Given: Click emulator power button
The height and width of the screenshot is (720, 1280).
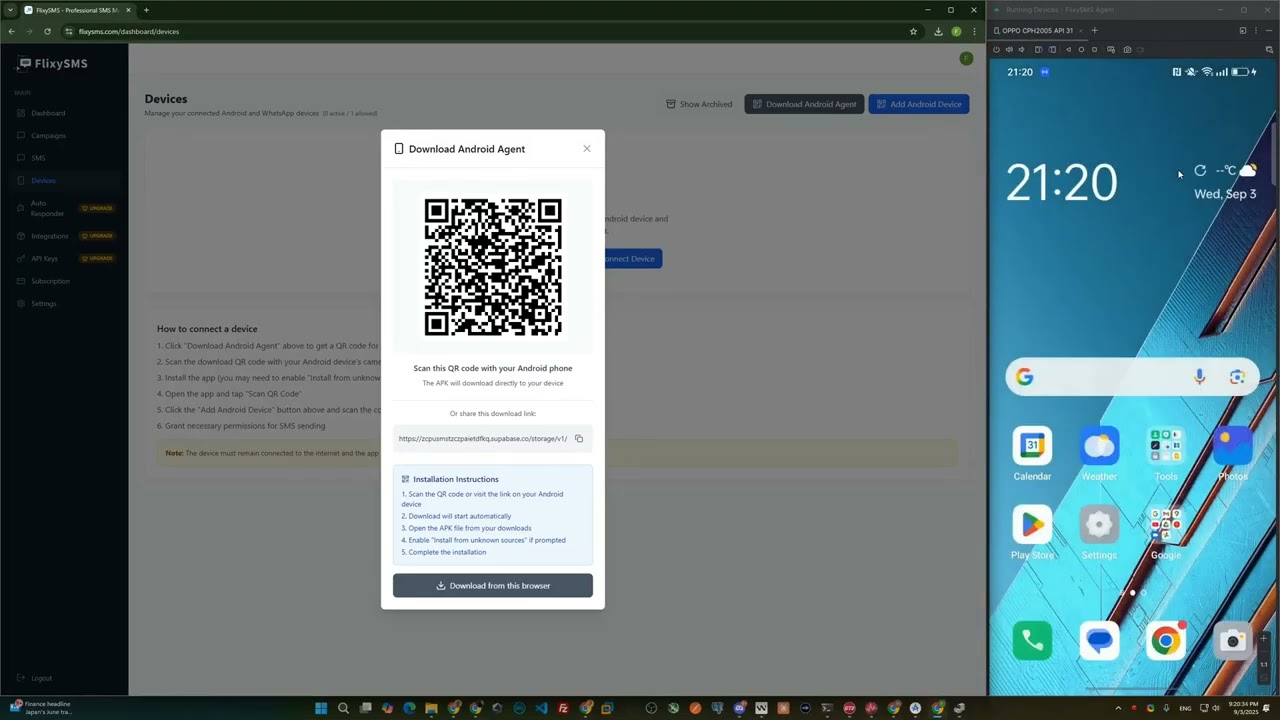Looking at the screenshot, I should pos(996,49).
